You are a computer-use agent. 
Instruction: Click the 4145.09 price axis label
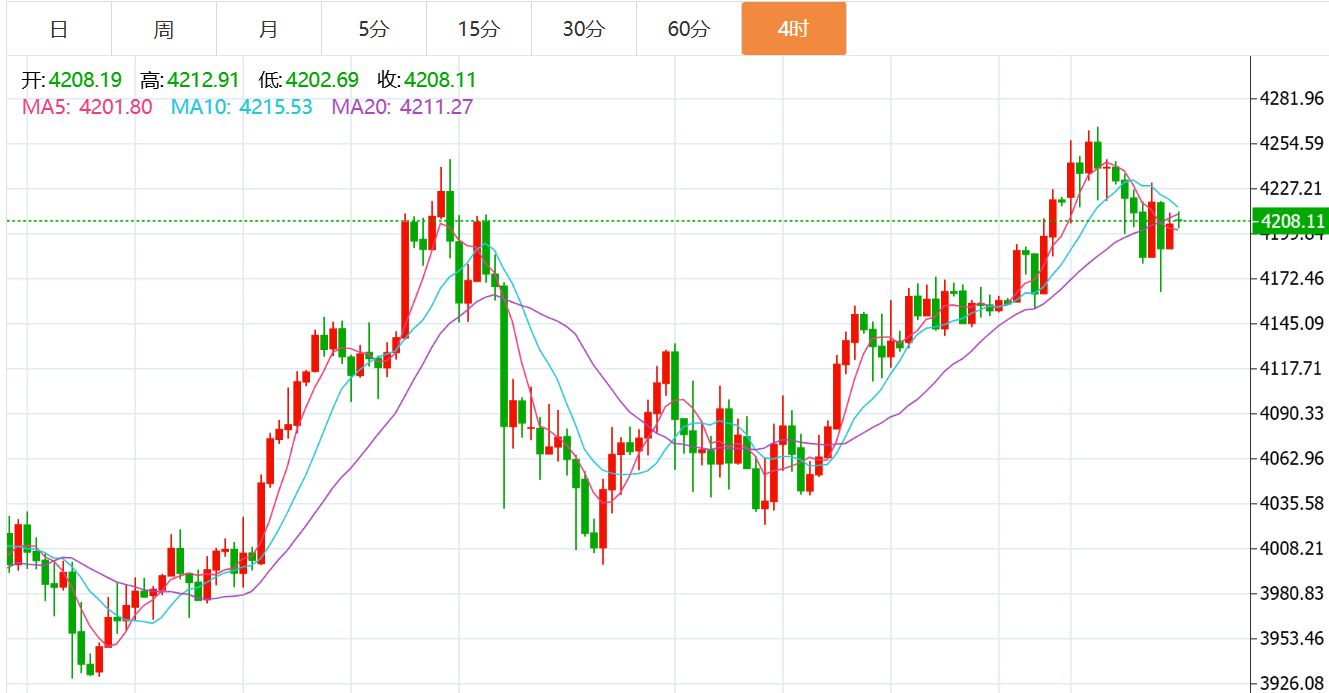(x=1293, y=323)
